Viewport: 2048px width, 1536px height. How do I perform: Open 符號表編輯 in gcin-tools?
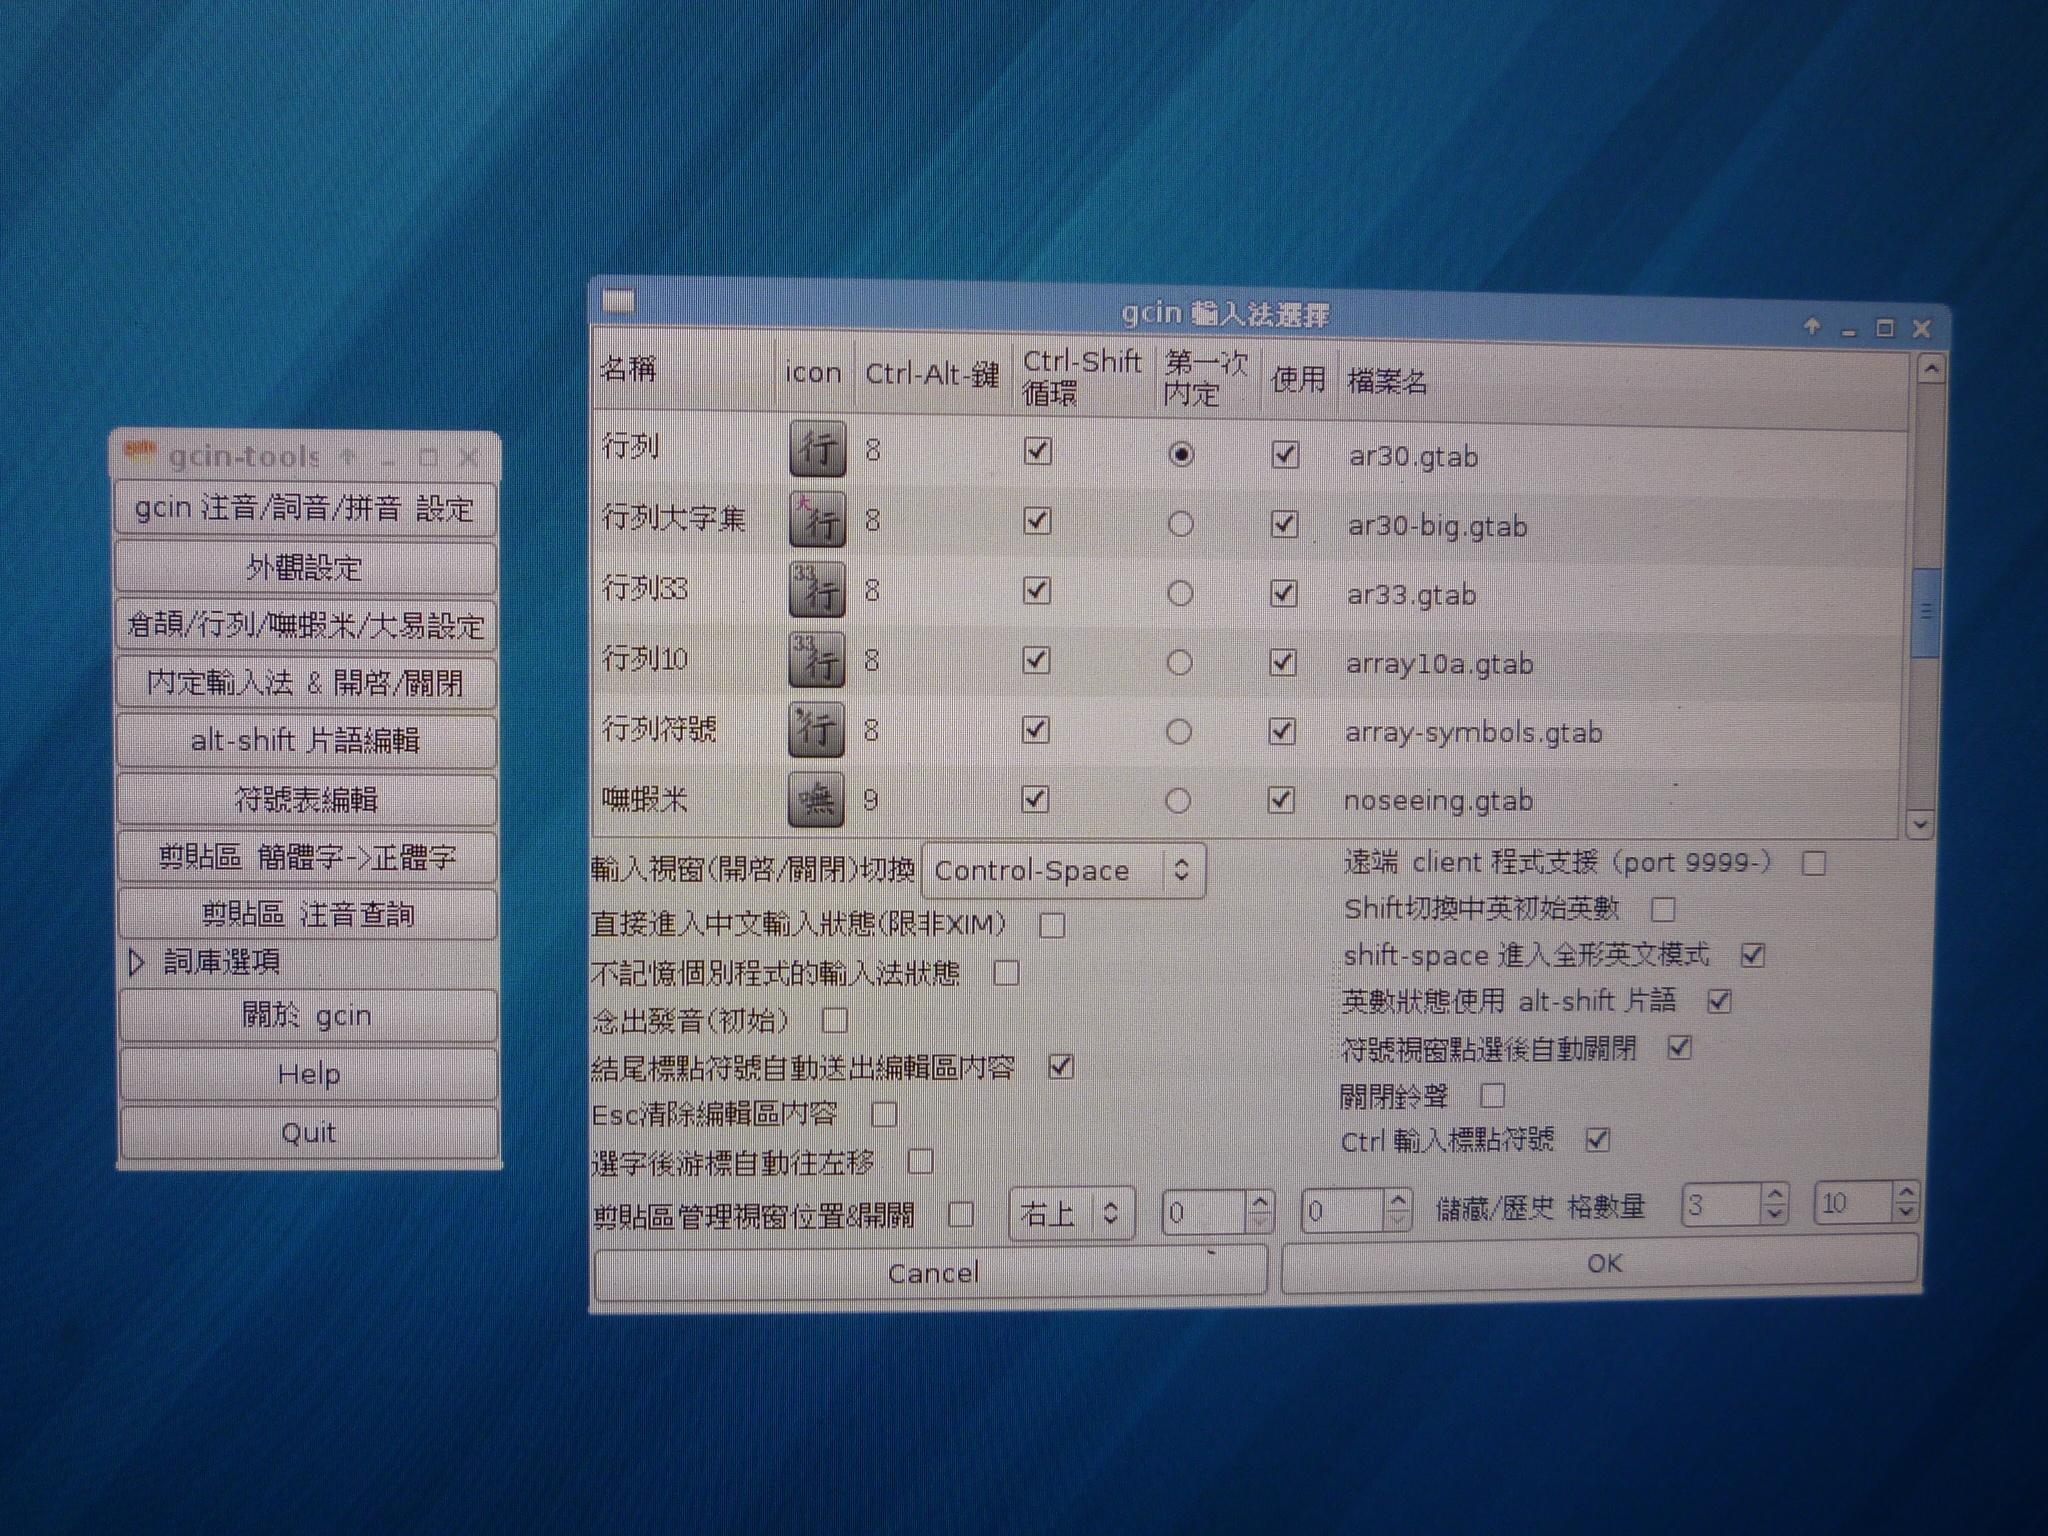[307, 799]
